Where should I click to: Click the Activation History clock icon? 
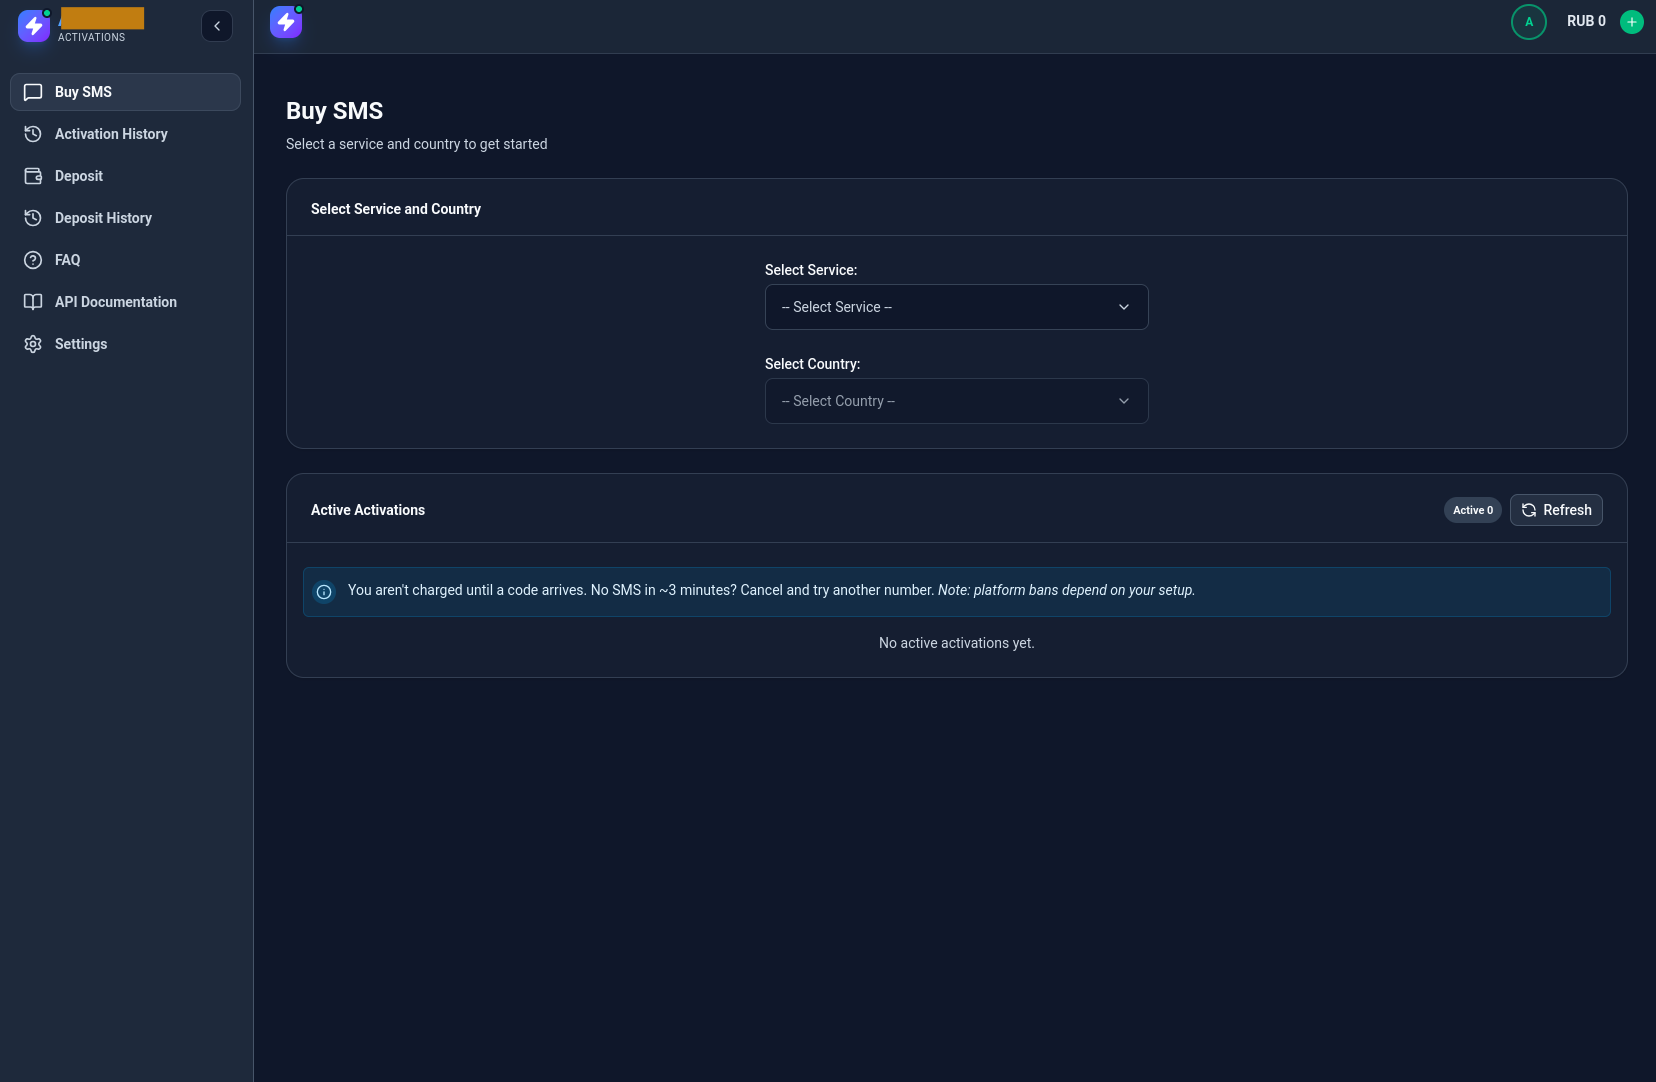pyautogui.click(x=33, y=134)
